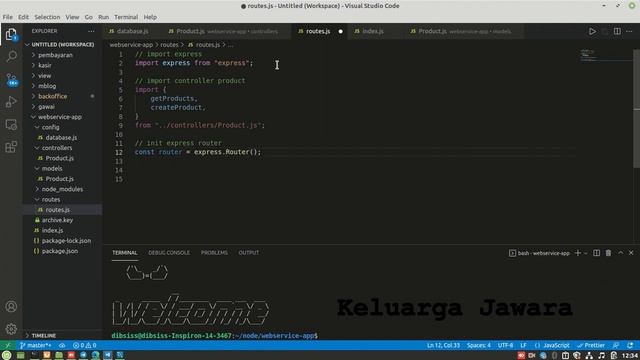Open the Terminal menu
The width and height of the screenshot is (640, 360).
126,17
